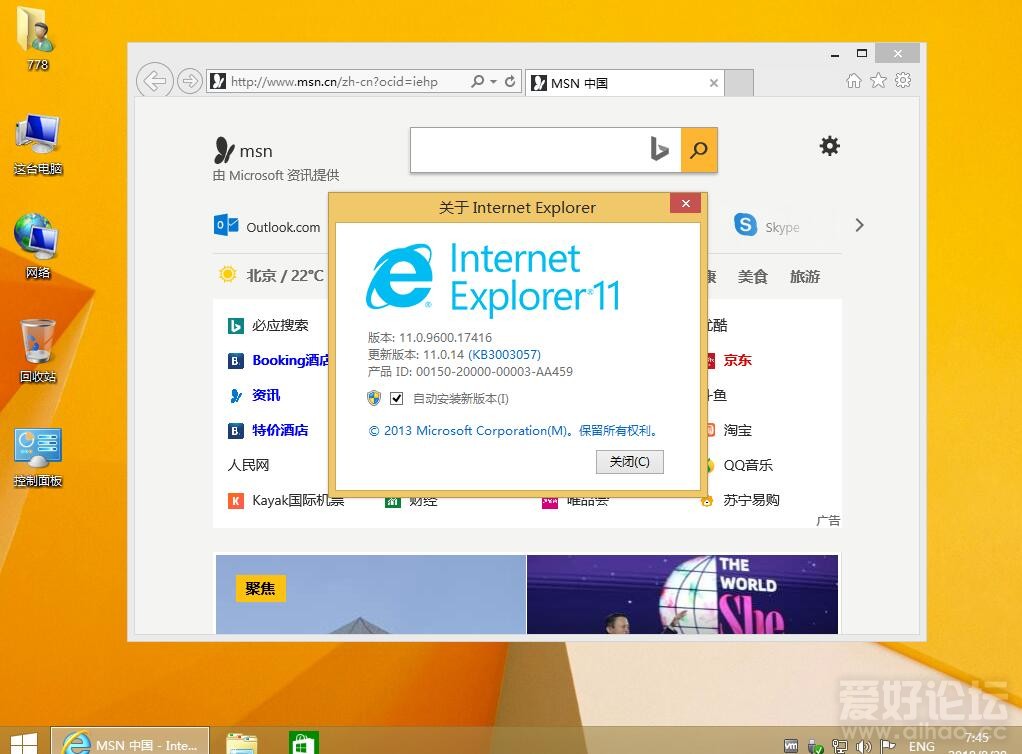Viewport: 1022px width, 754px height.
Task: Open 这台电脑 desktop icon
Action: tap(38, 143)
